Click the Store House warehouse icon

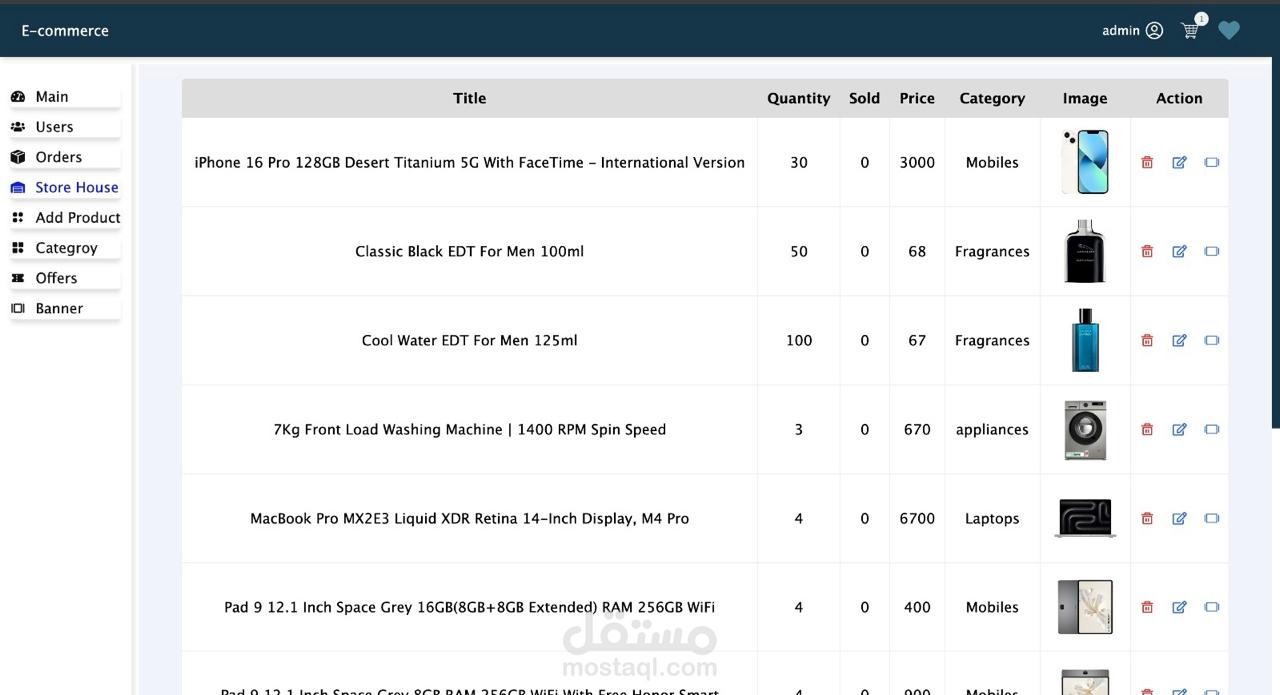pyautogui.click(x=18, y=187)
